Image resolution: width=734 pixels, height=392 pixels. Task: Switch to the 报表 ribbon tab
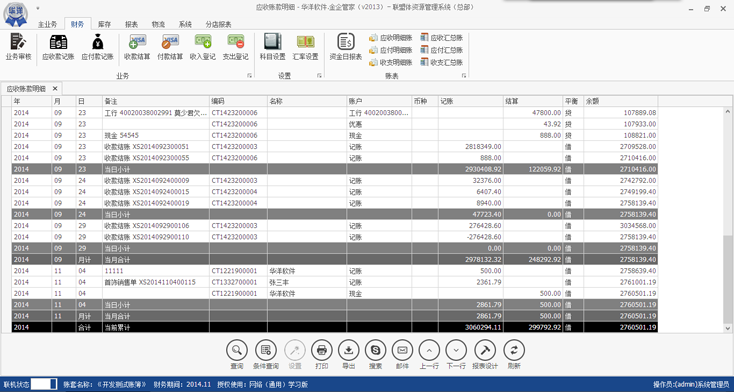pyautogui.click(x=132, y=24)
